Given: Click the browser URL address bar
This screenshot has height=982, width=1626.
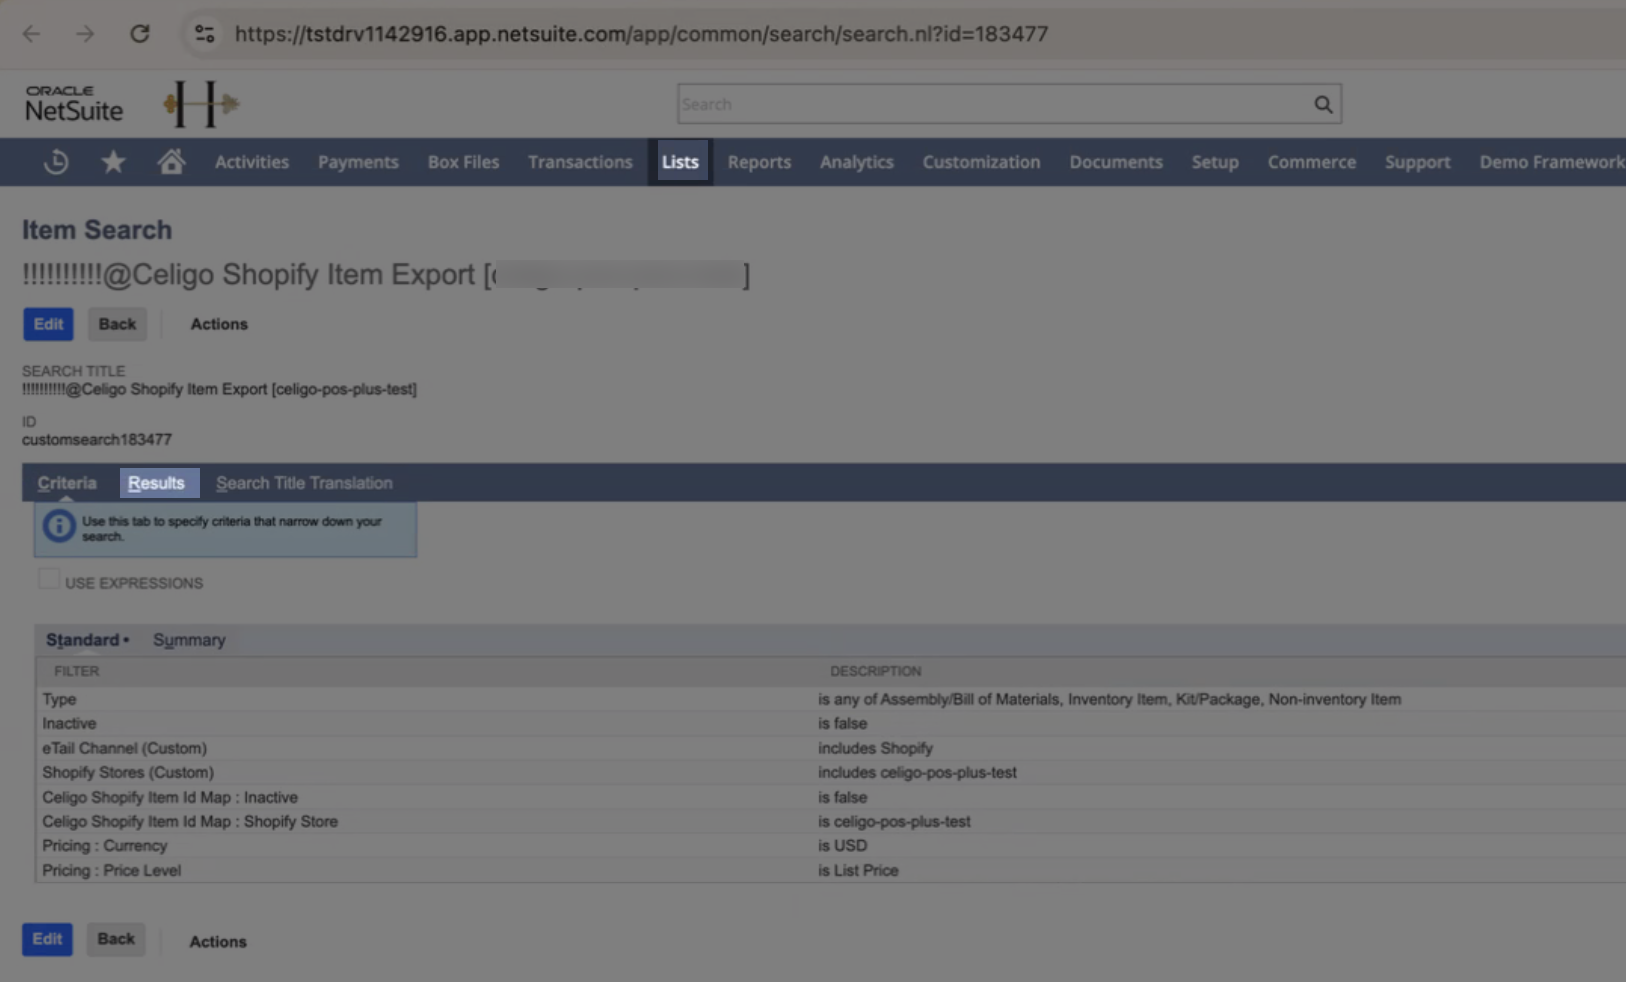Looking at the screenshot, I should click(641, 34).
